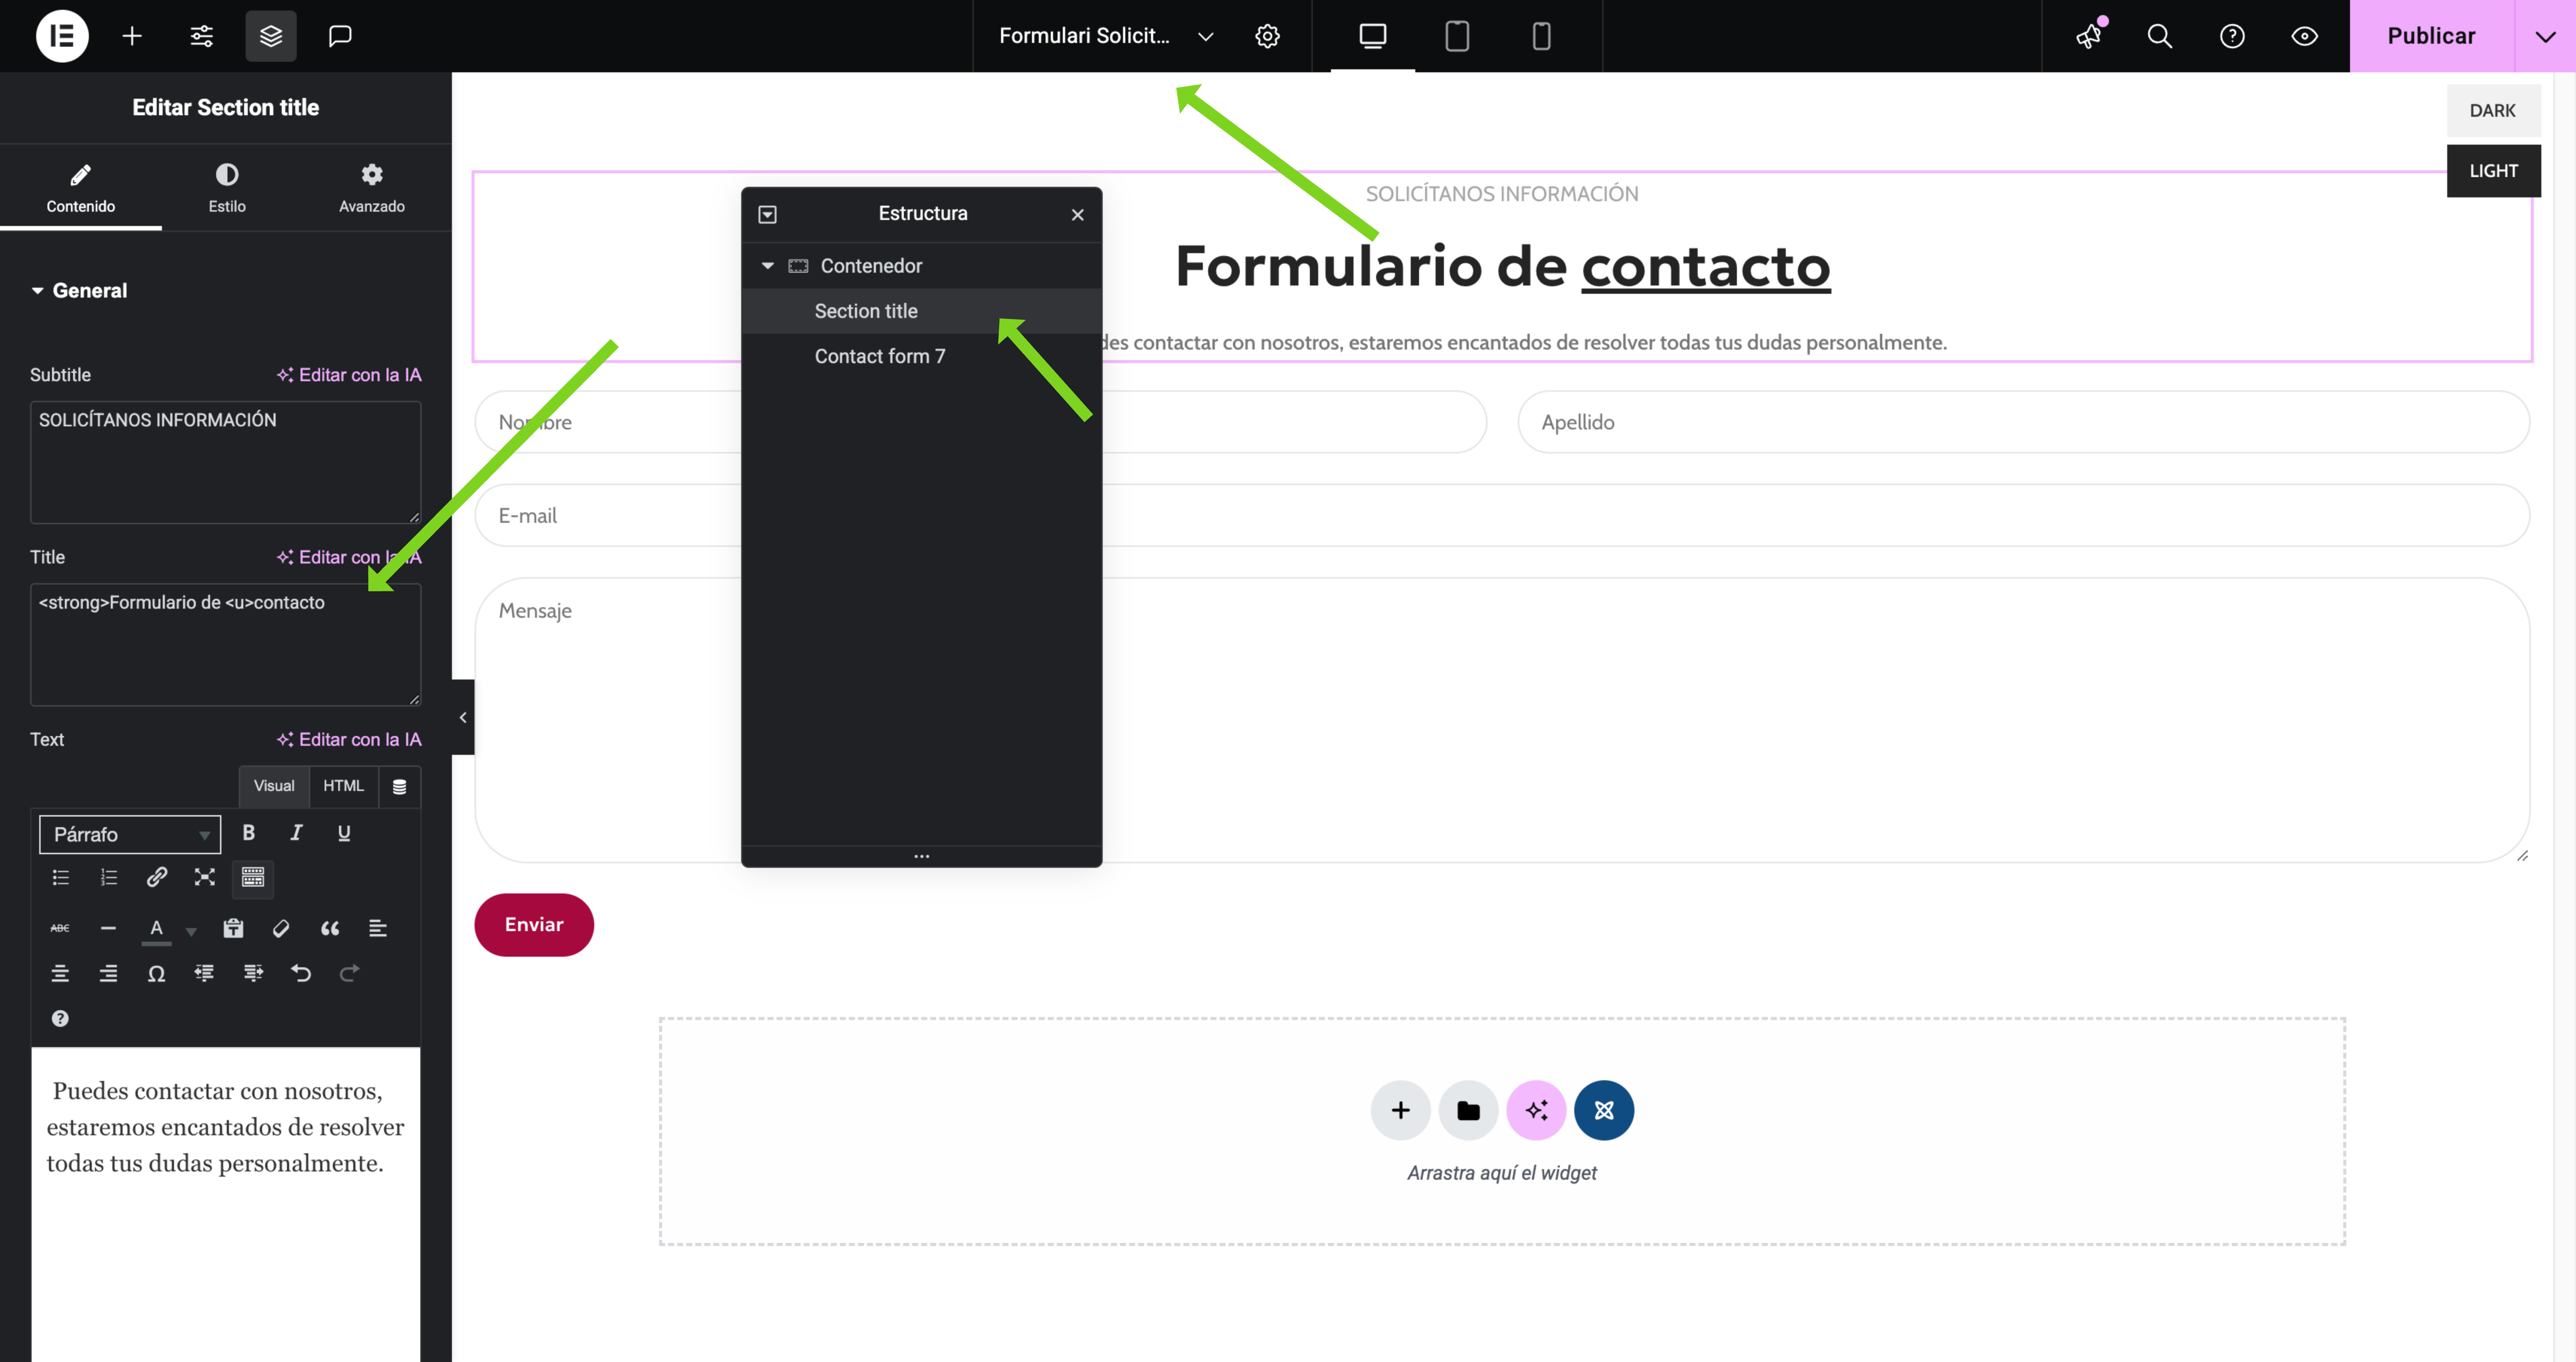
Task: Switch to DARK mode
Action: 2493,111
